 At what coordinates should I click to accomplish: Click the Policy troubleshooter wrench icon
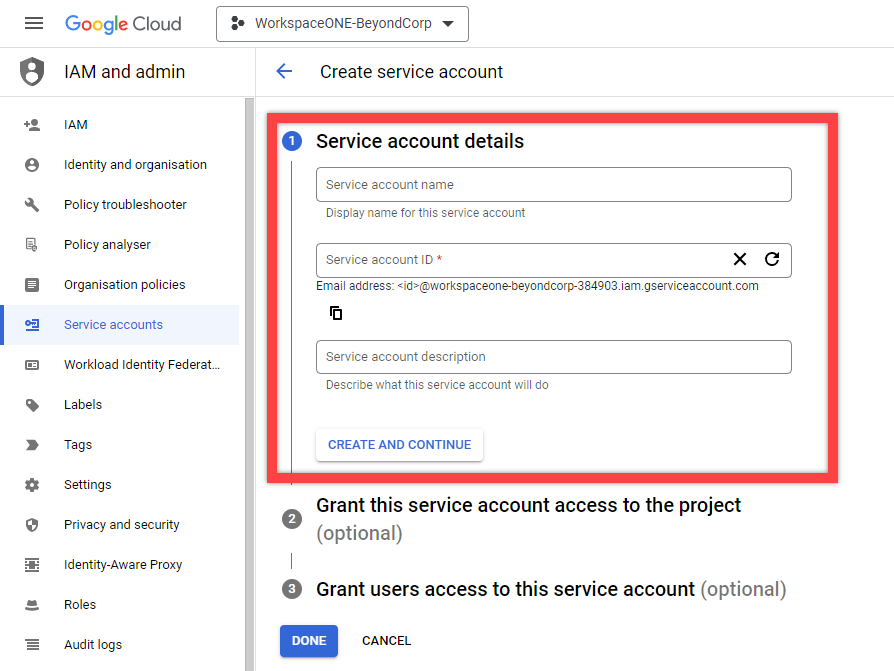tap(32, 205)
